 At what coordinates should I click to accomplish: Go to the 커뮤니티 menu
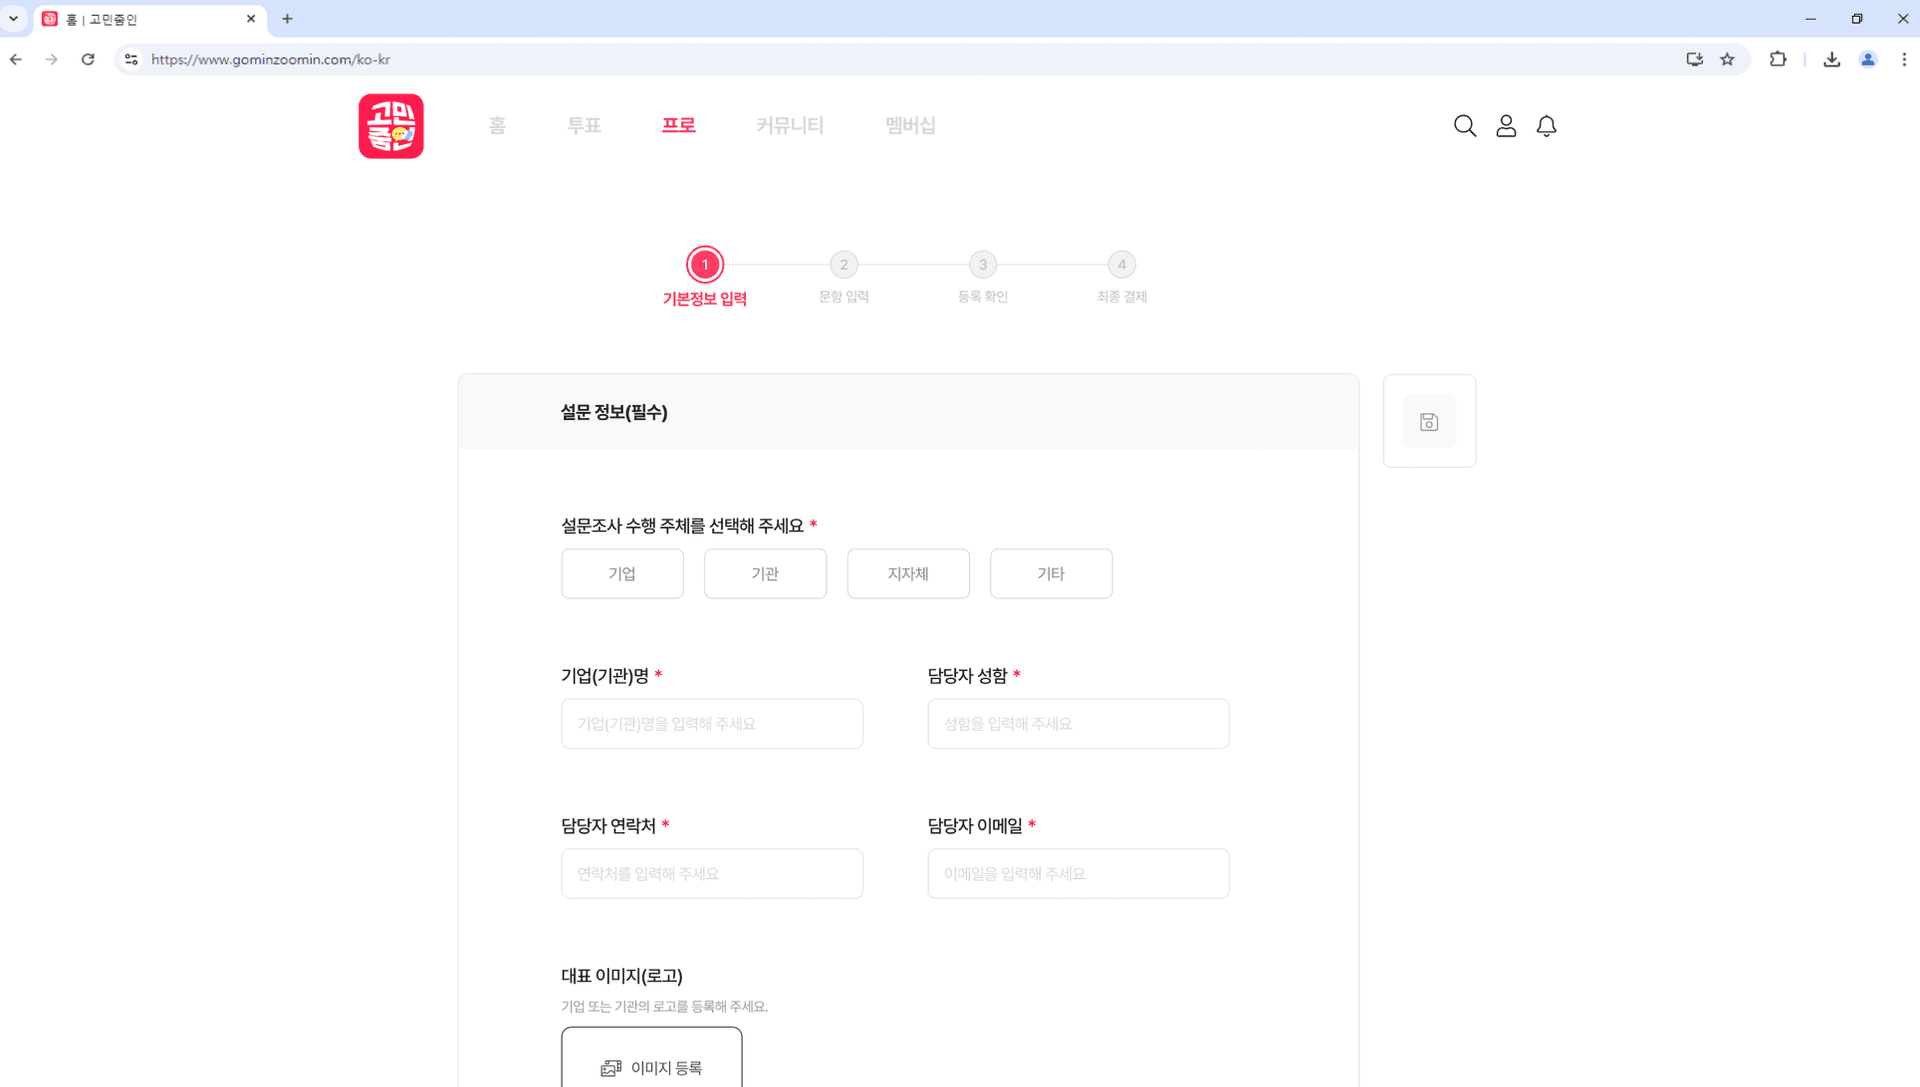790,126
